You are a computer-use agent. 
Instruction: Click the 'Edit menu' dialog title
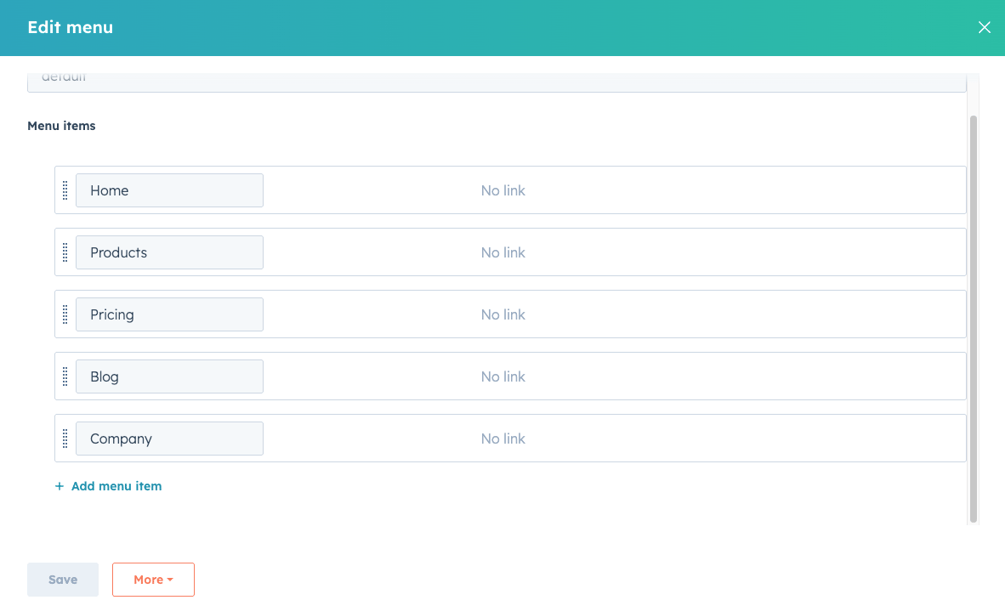[x=70, y=27]
